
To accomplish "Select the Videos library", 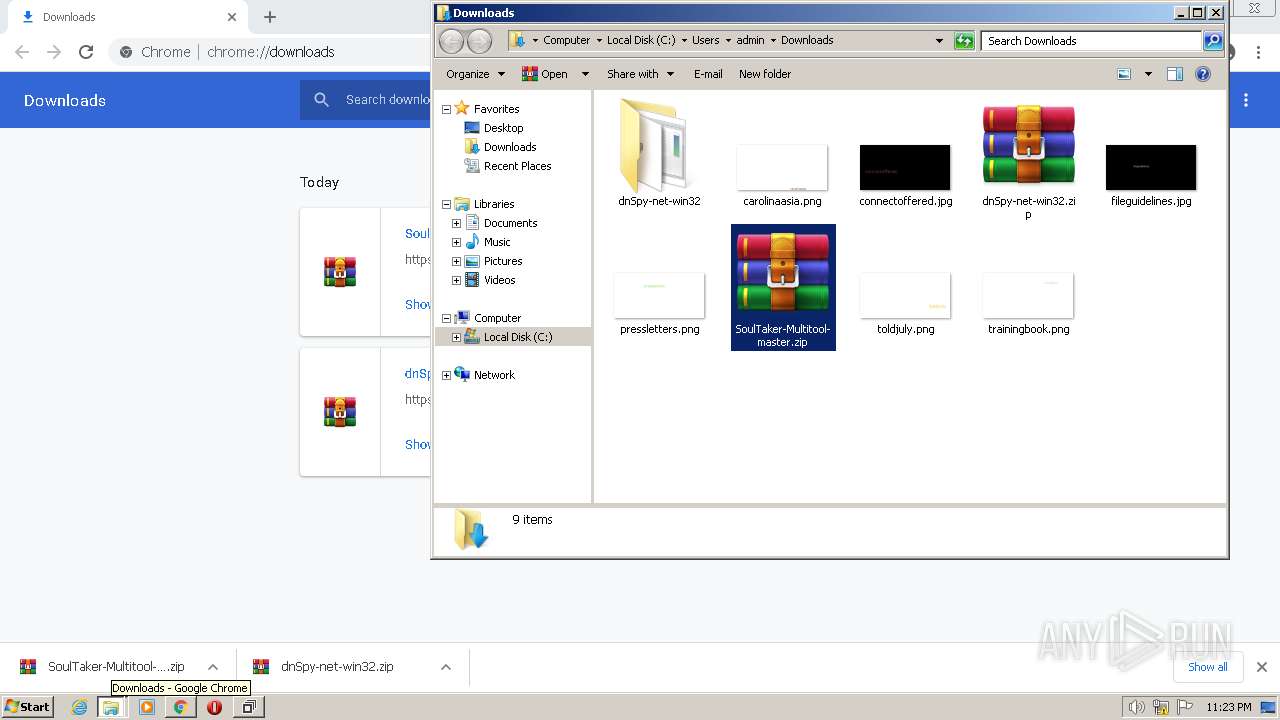I will (499, 280).
